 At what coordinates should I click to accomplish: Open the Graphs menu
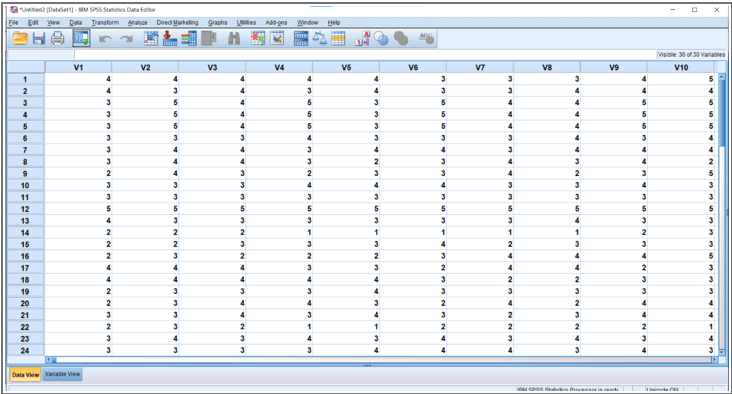tap(218, 22)
